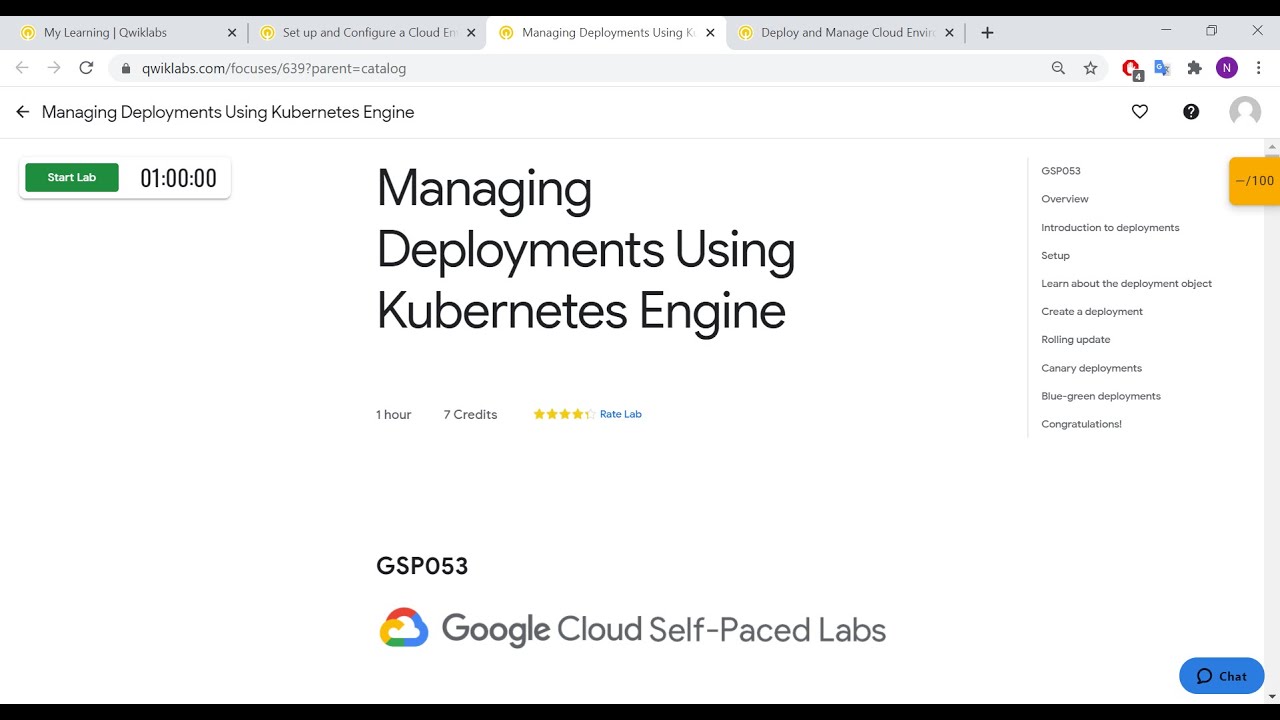Close the Managing Deployments tab
1280x720 pixels.
coord(710,33)
